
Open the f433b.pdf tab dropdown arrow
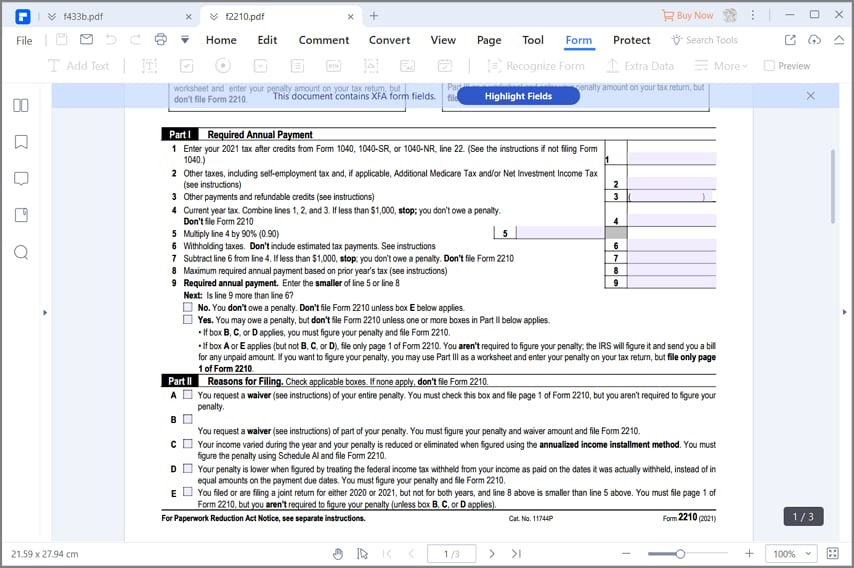[52, 16]
